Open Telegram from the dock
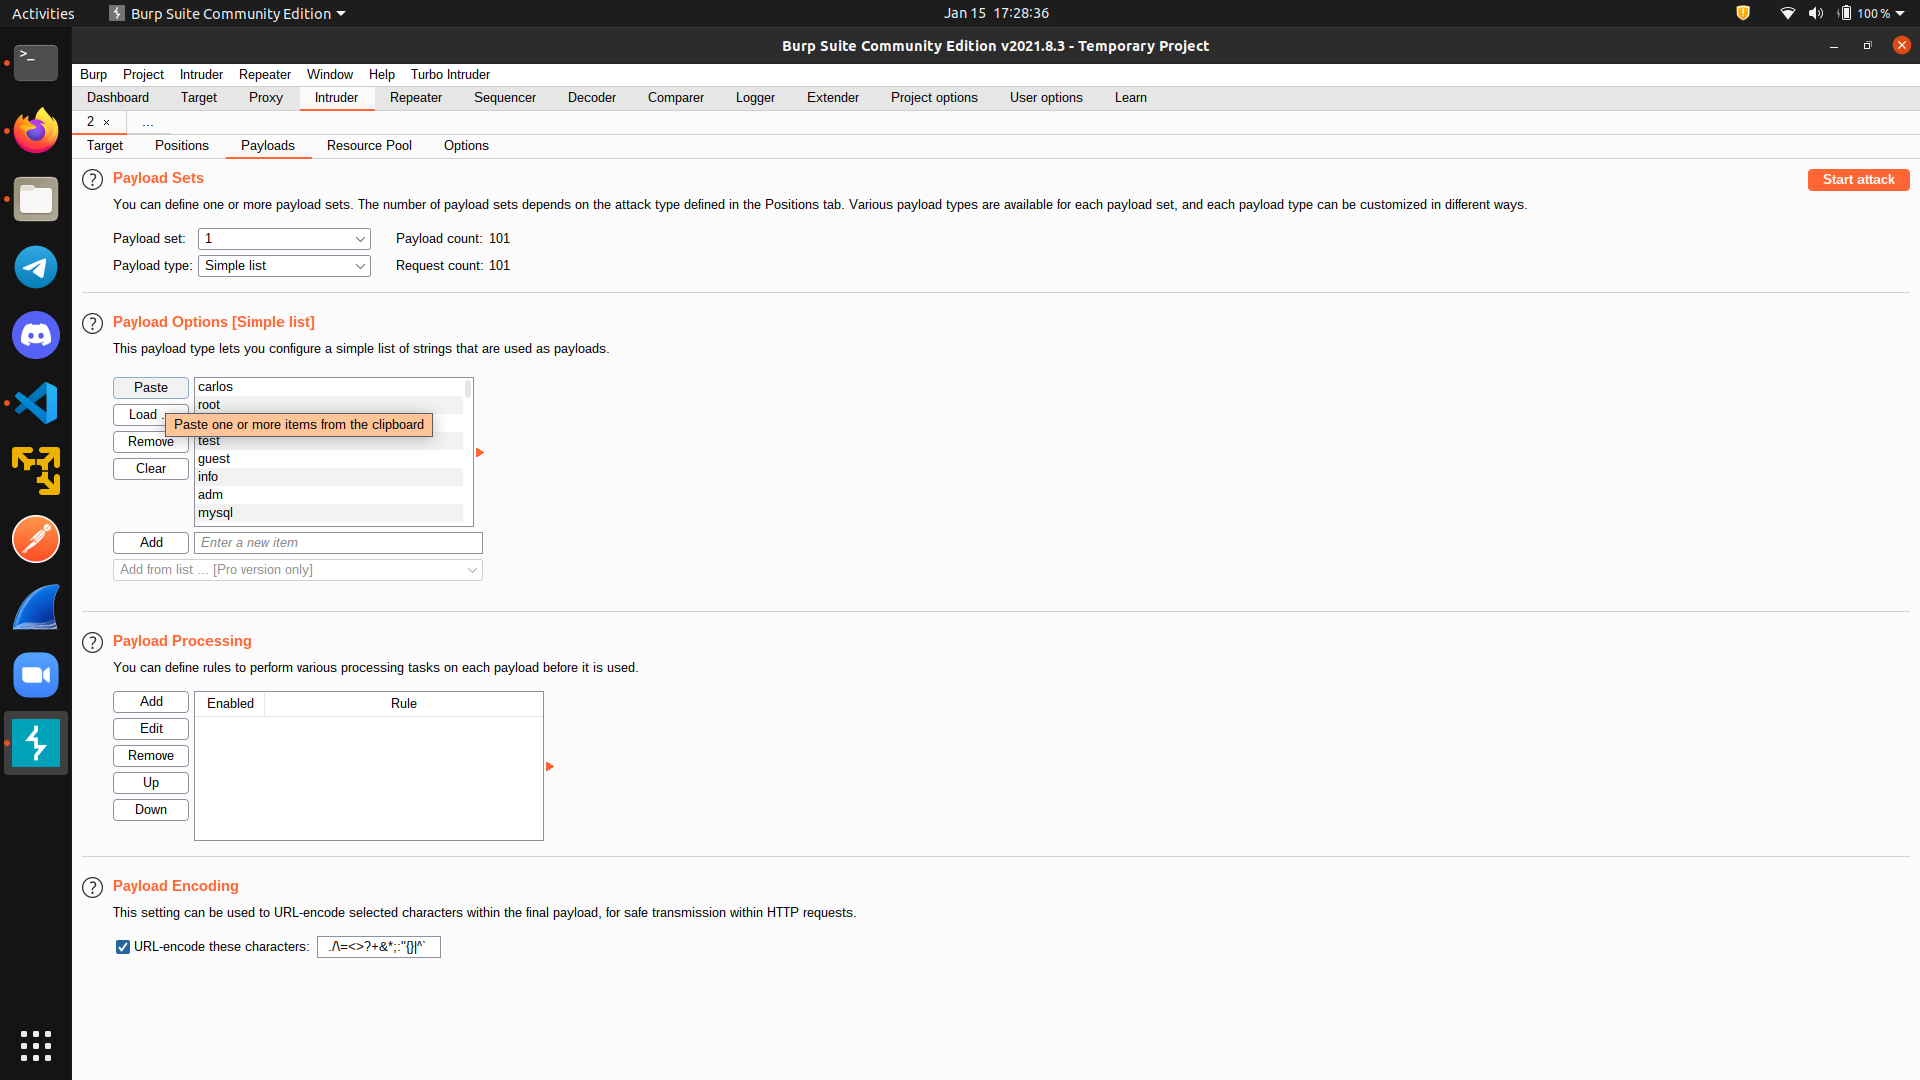 click(36, 267)
